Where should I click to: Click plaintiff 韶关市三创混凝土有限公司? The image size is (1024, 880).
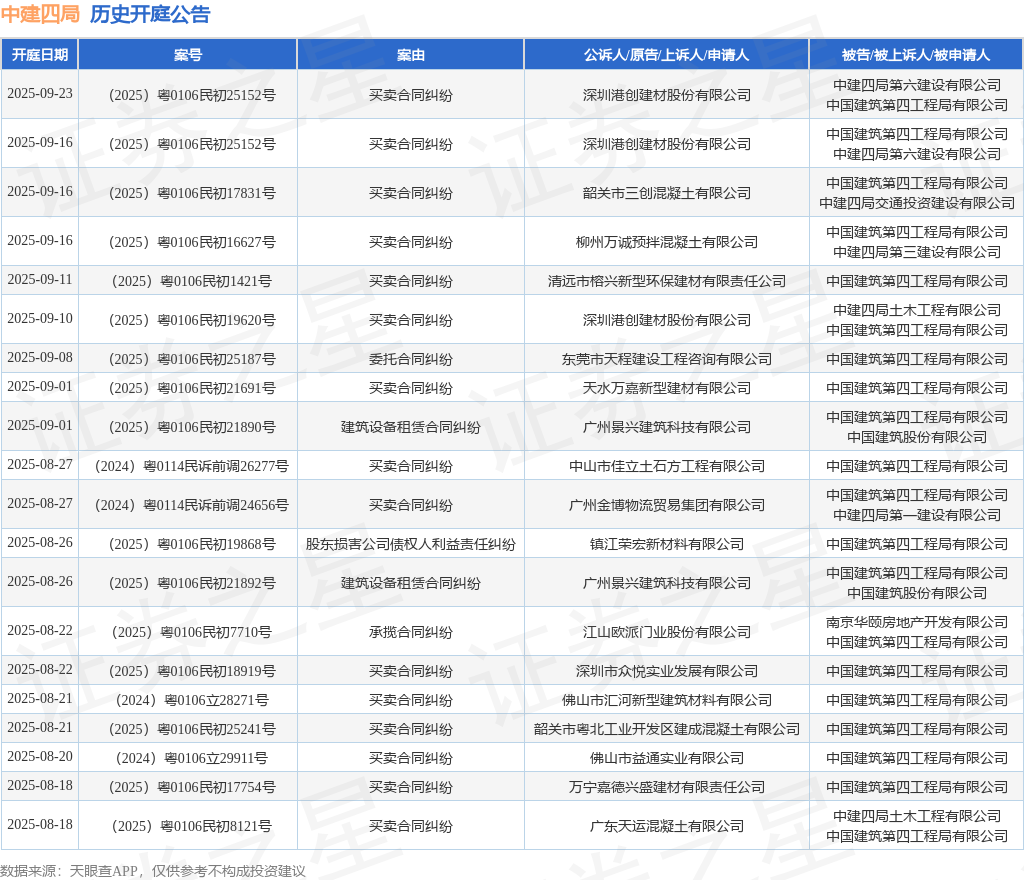[x=667, y=193]
